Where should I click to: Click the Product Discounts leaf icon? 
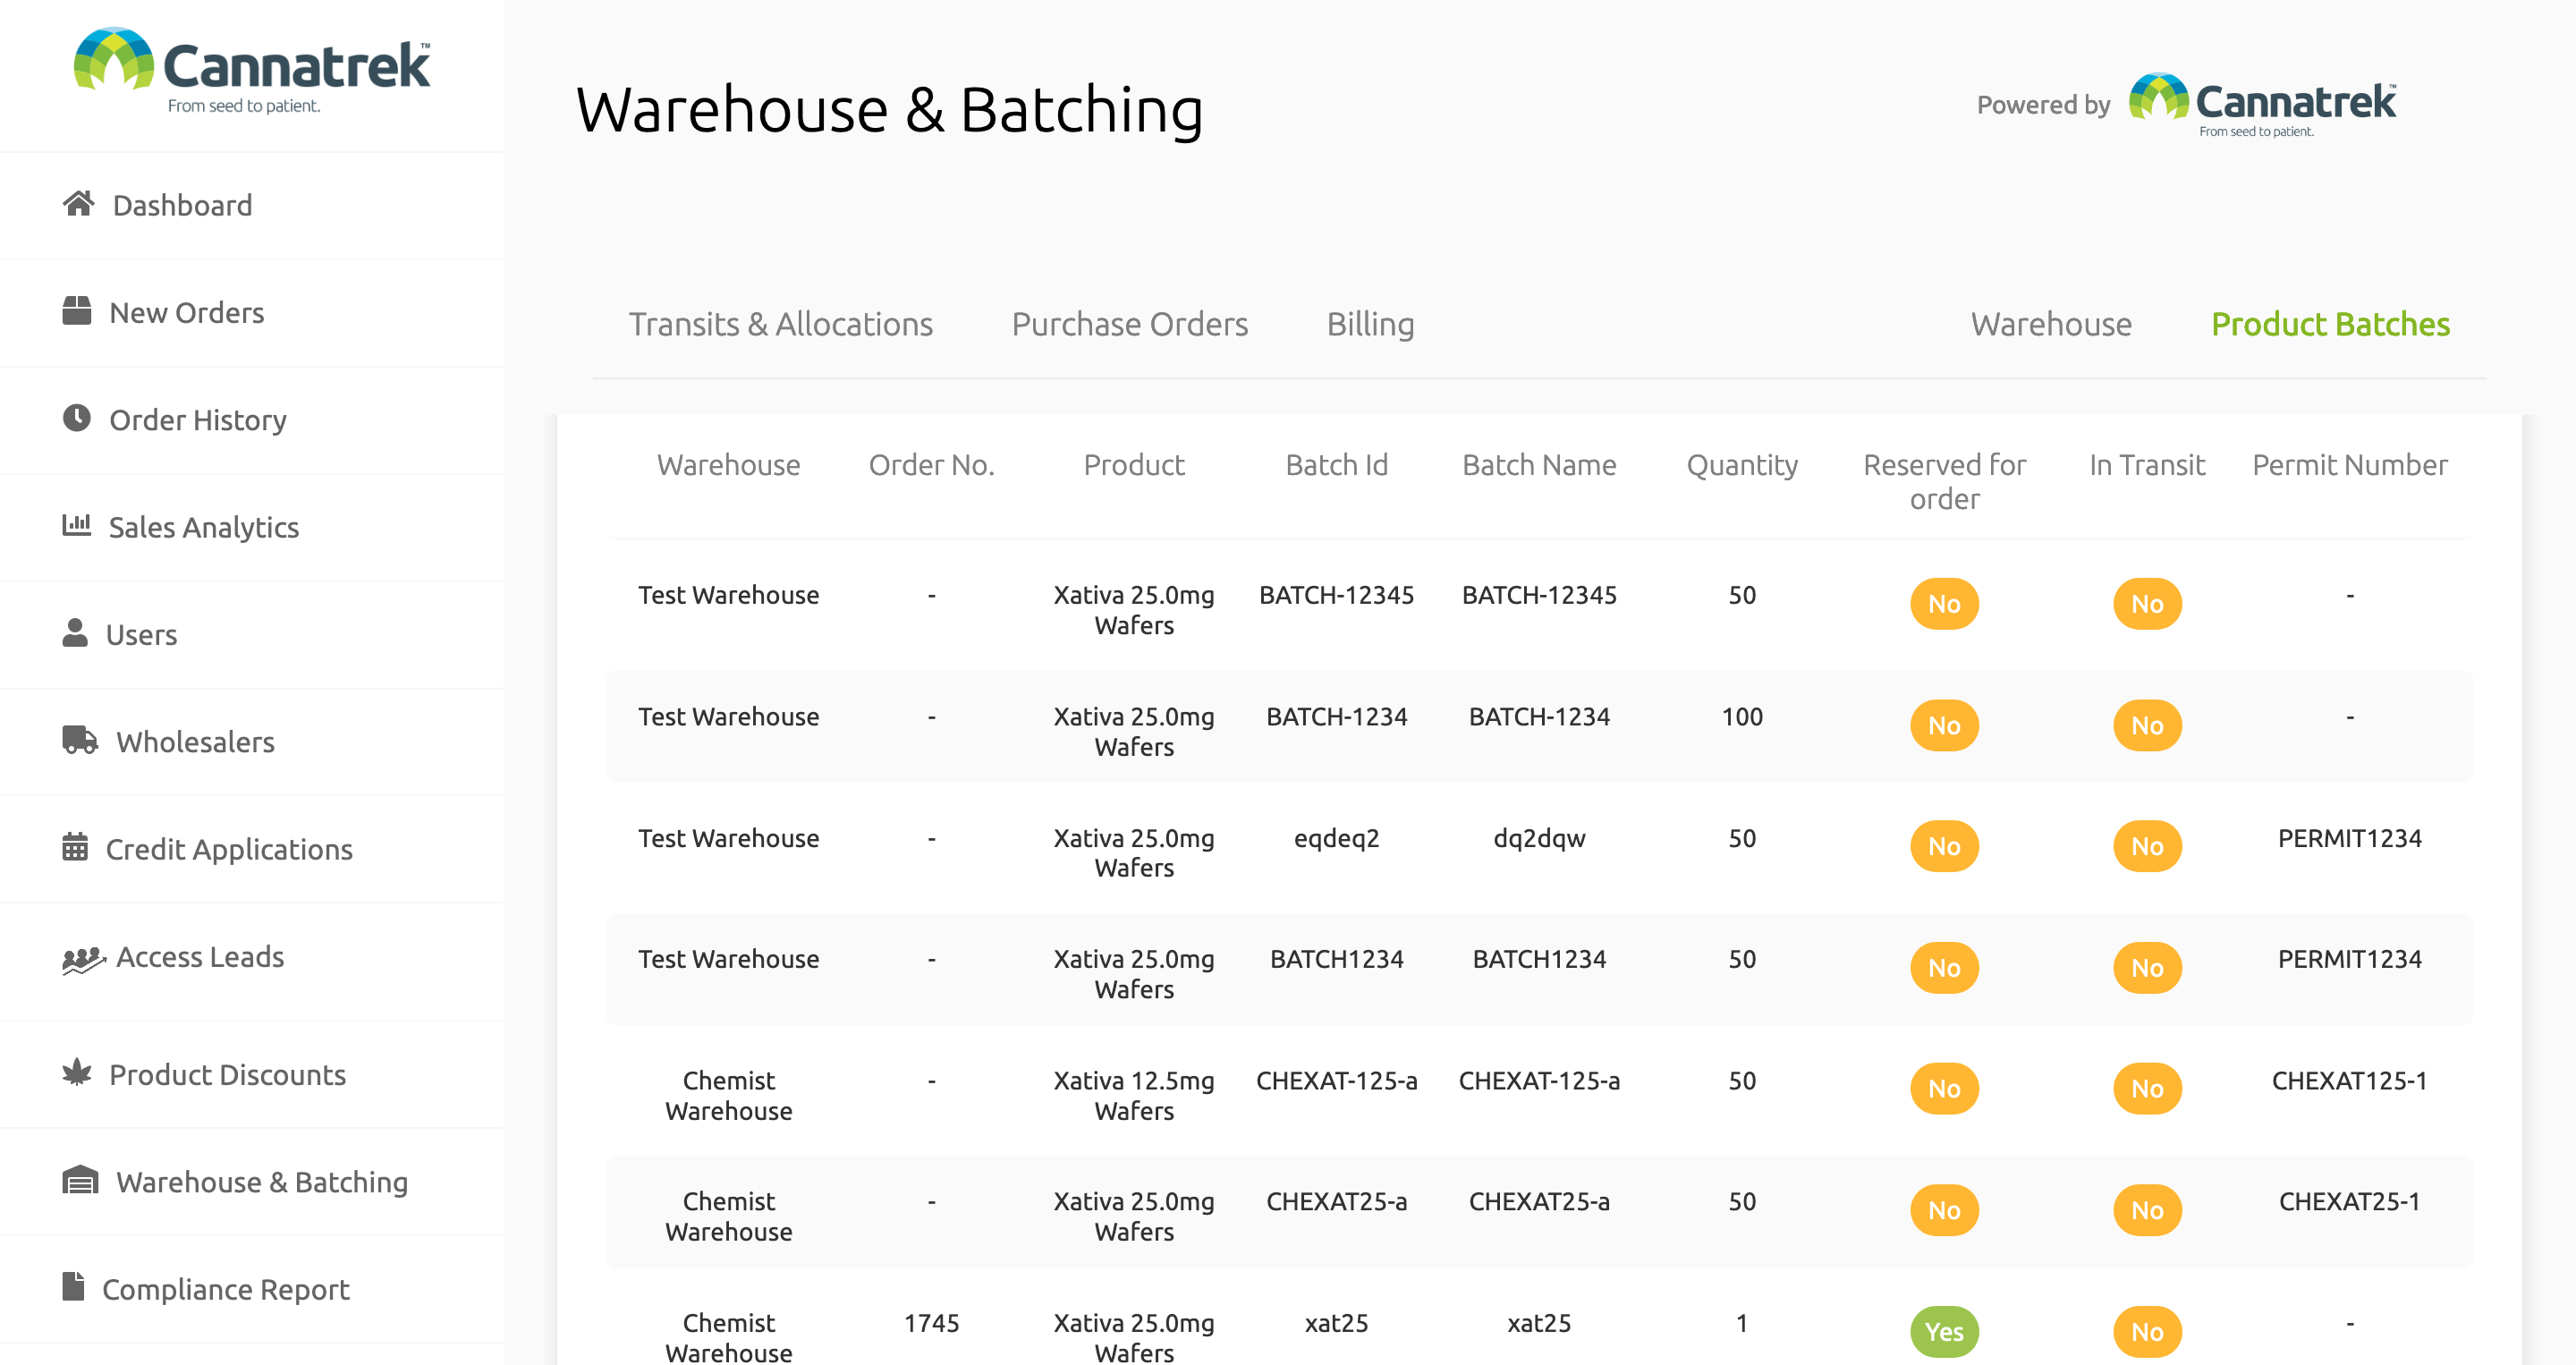77,1072
